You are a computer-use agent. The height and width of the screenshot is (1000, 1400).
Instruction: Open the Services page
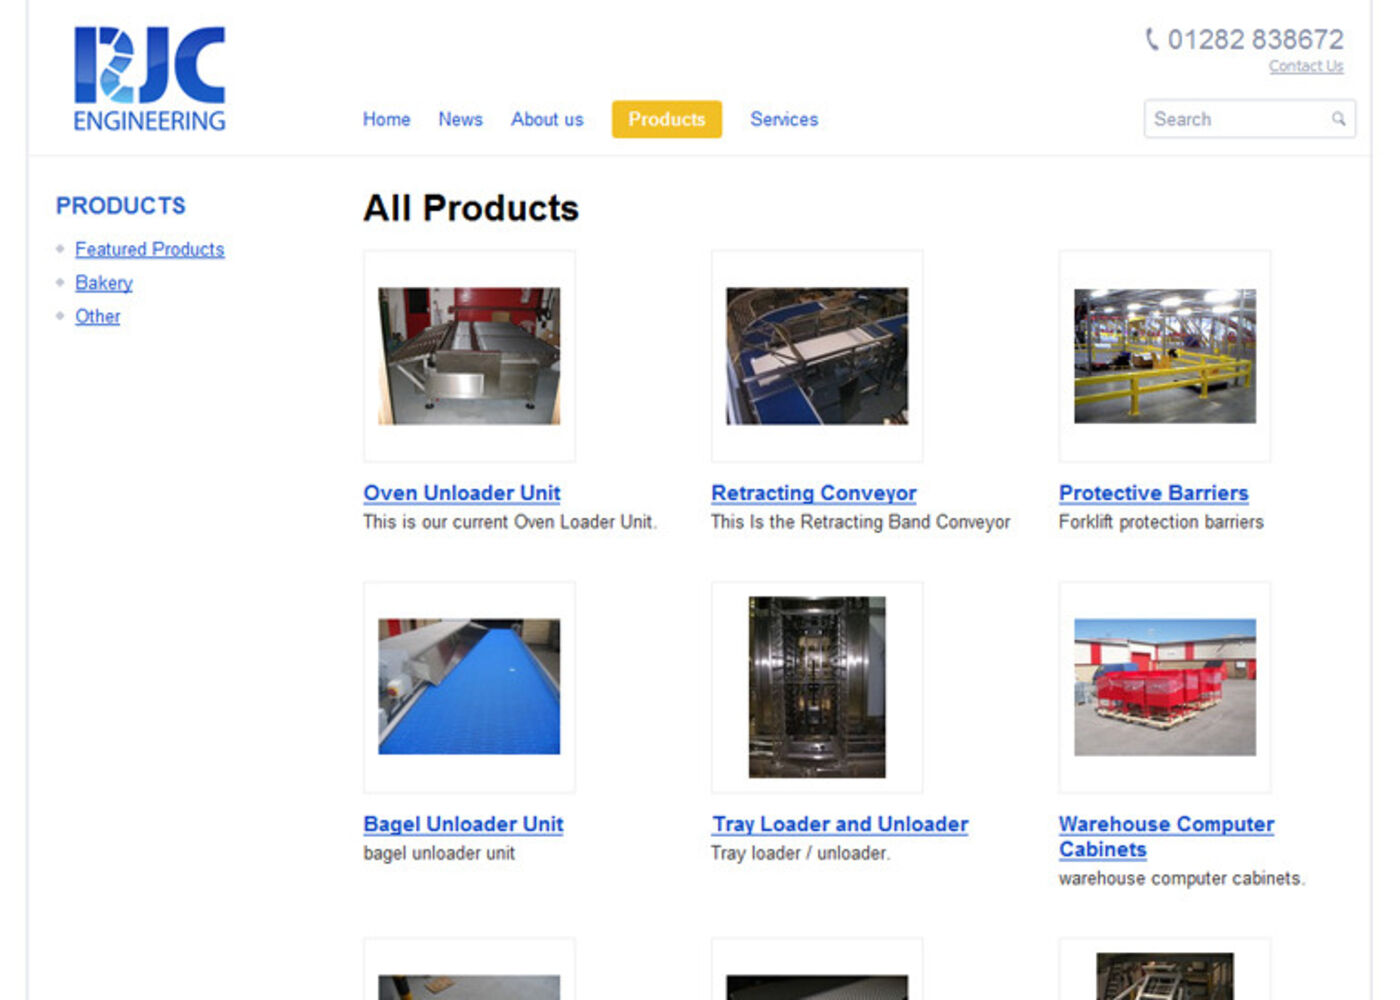[784, 119]
